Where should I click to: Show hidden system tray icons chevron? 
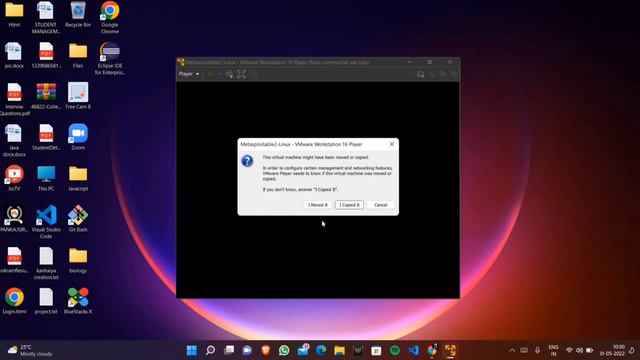coord(512,350)
